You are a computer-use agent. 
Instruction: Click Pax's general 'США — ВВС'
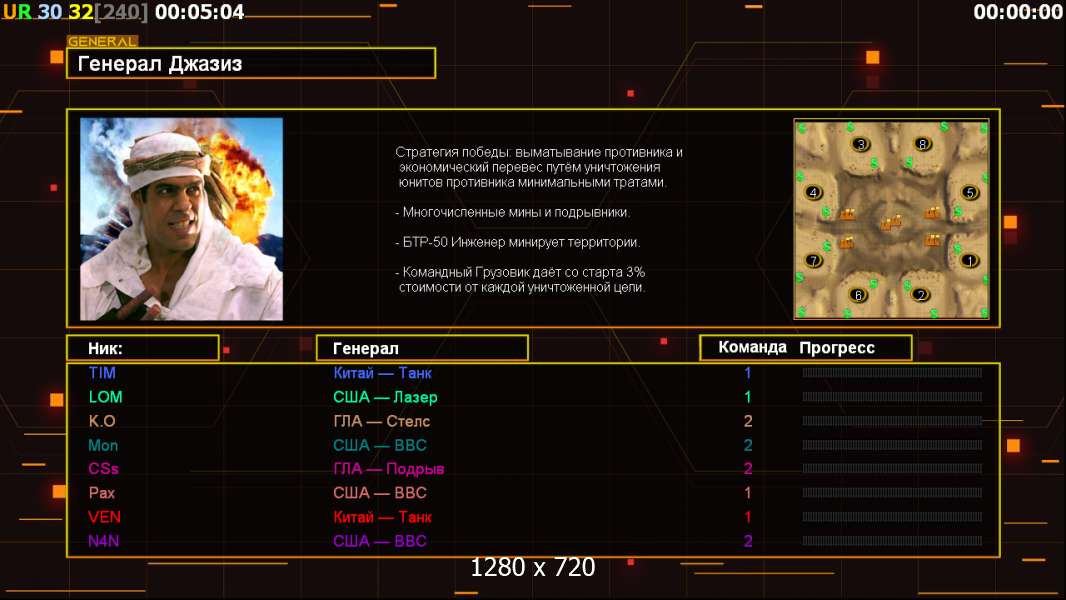coord(380,493)
